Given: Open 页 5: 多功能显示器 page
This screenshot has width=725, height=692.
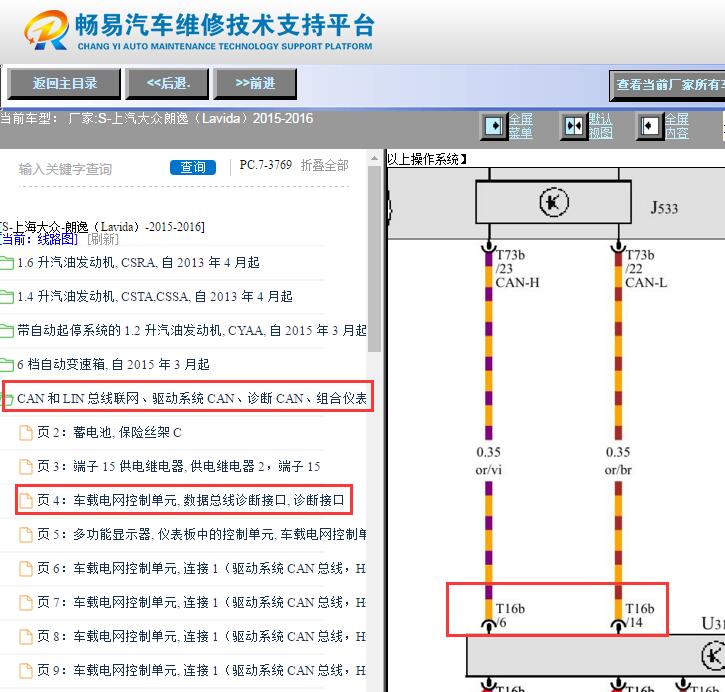Looking at the screenshot, I should (202, 534).
